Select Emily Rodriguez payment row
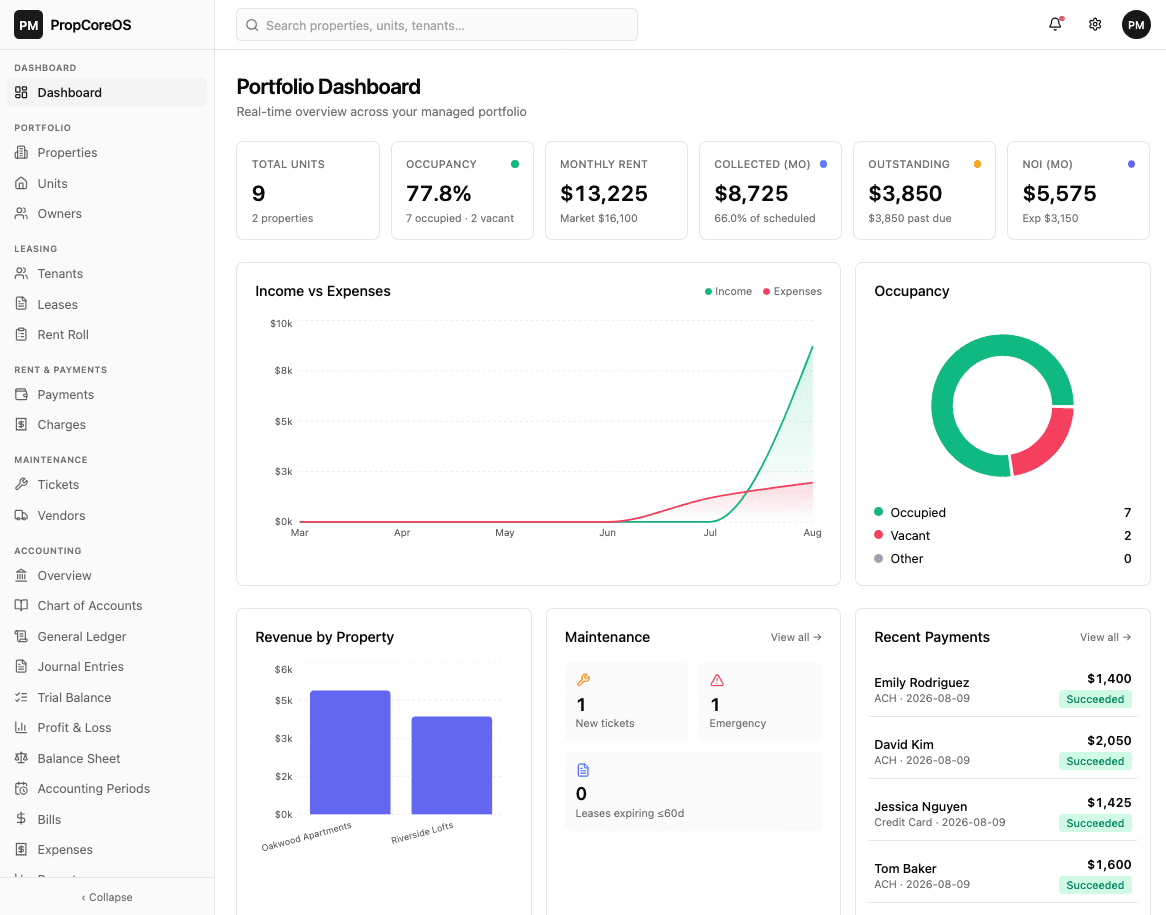Image resolution: width=1166 pixels, height=915 pixels. tap(1002, 689)
